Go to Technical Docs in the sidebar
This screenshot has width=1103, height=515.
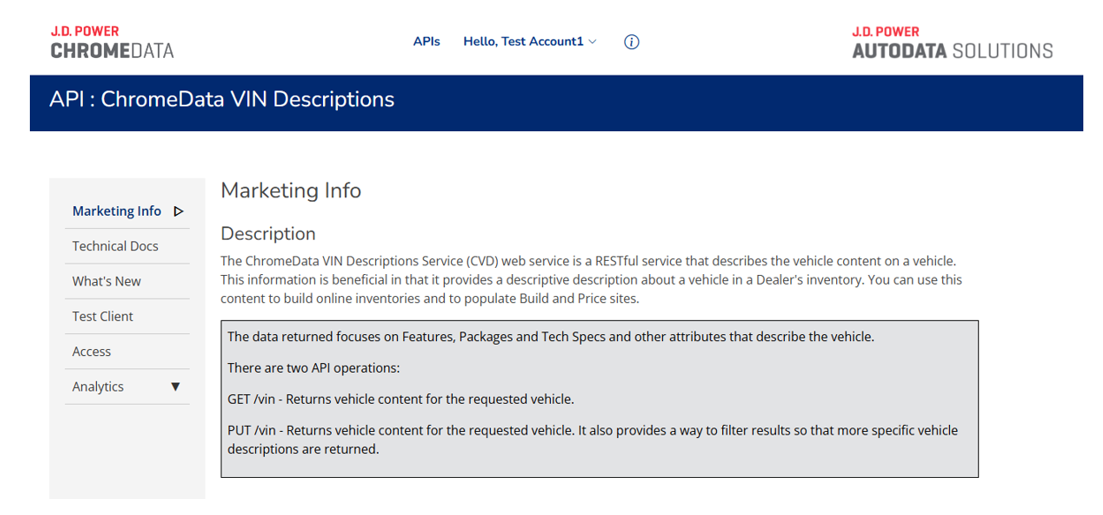coord(115,246)
